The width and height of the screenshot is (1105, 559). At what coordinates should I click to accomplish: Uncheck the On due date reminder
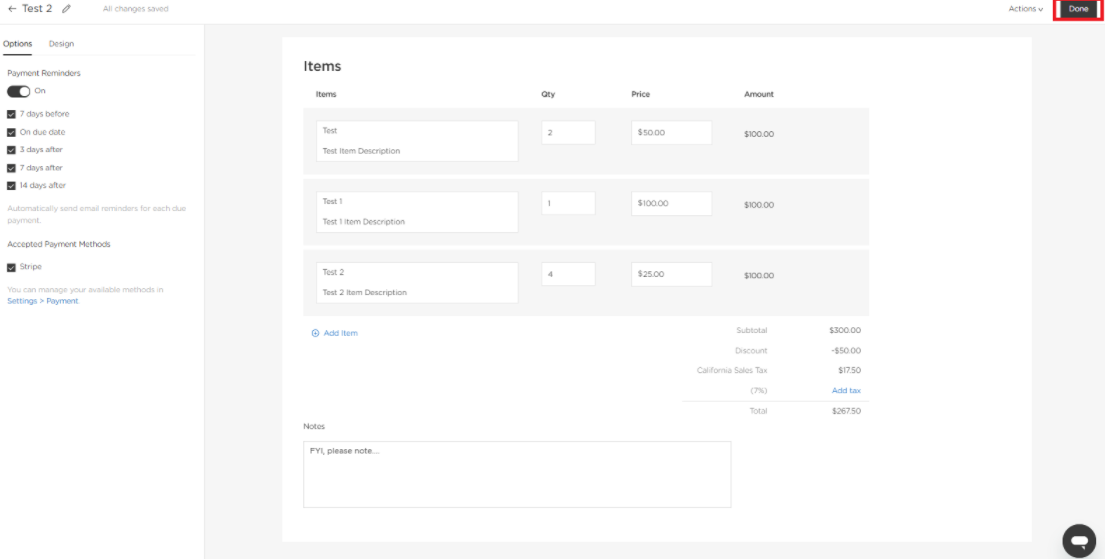tap(11, 133)
